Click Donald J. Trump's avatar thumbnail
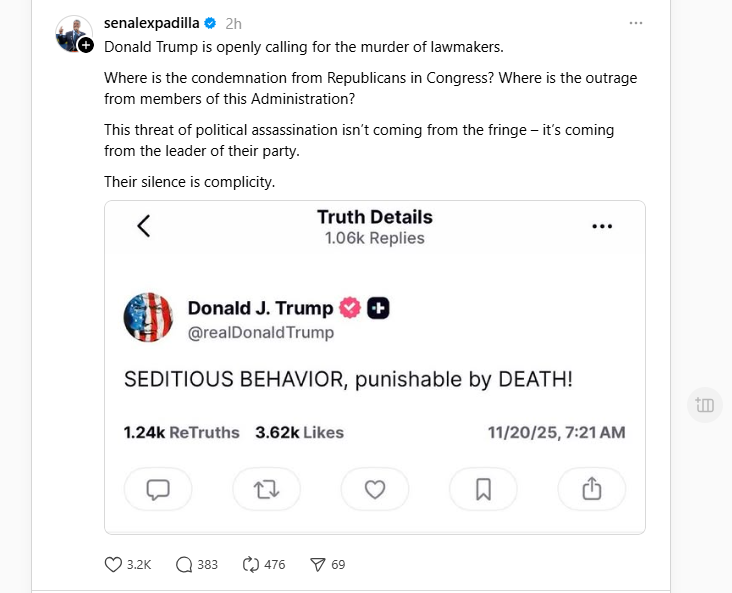Screen dimensions: 732x593 [x=148, y=318]
